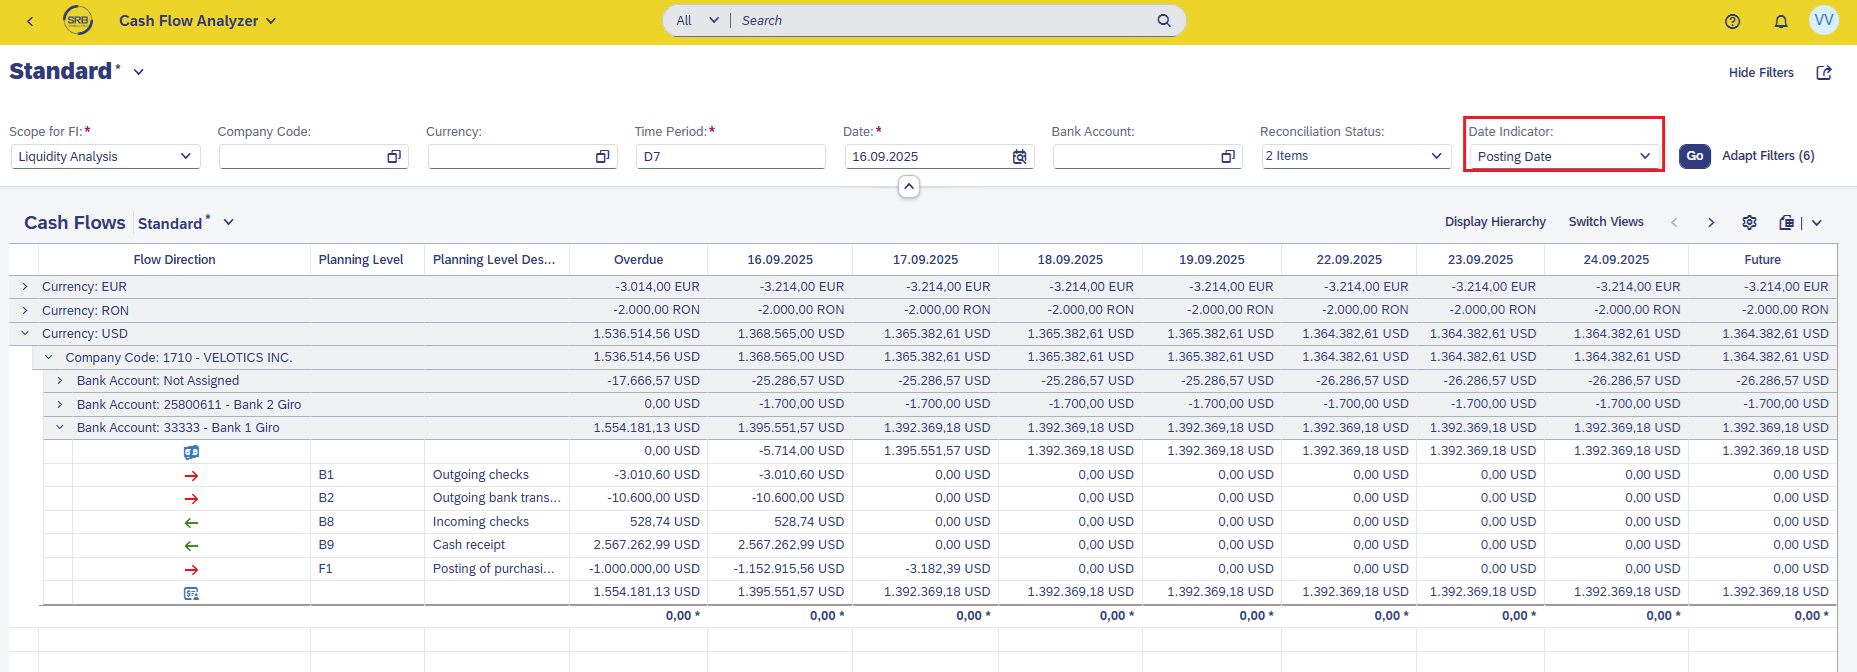1857x672 pixels.
Task: Click the export to spreadsheet icon
Action: click(1787, 222)
